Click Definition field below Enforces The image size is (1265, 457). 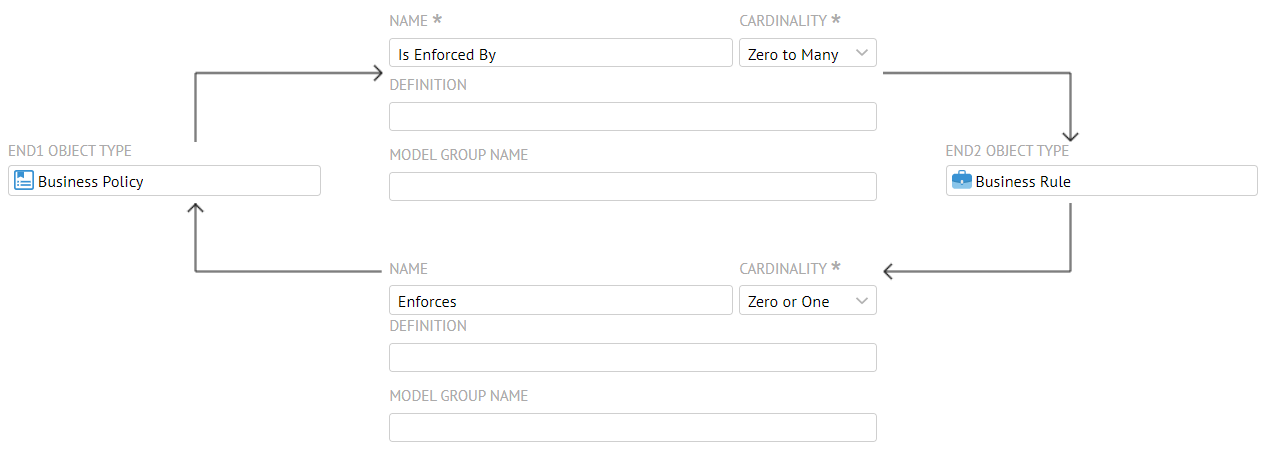(x=632, y=358)
